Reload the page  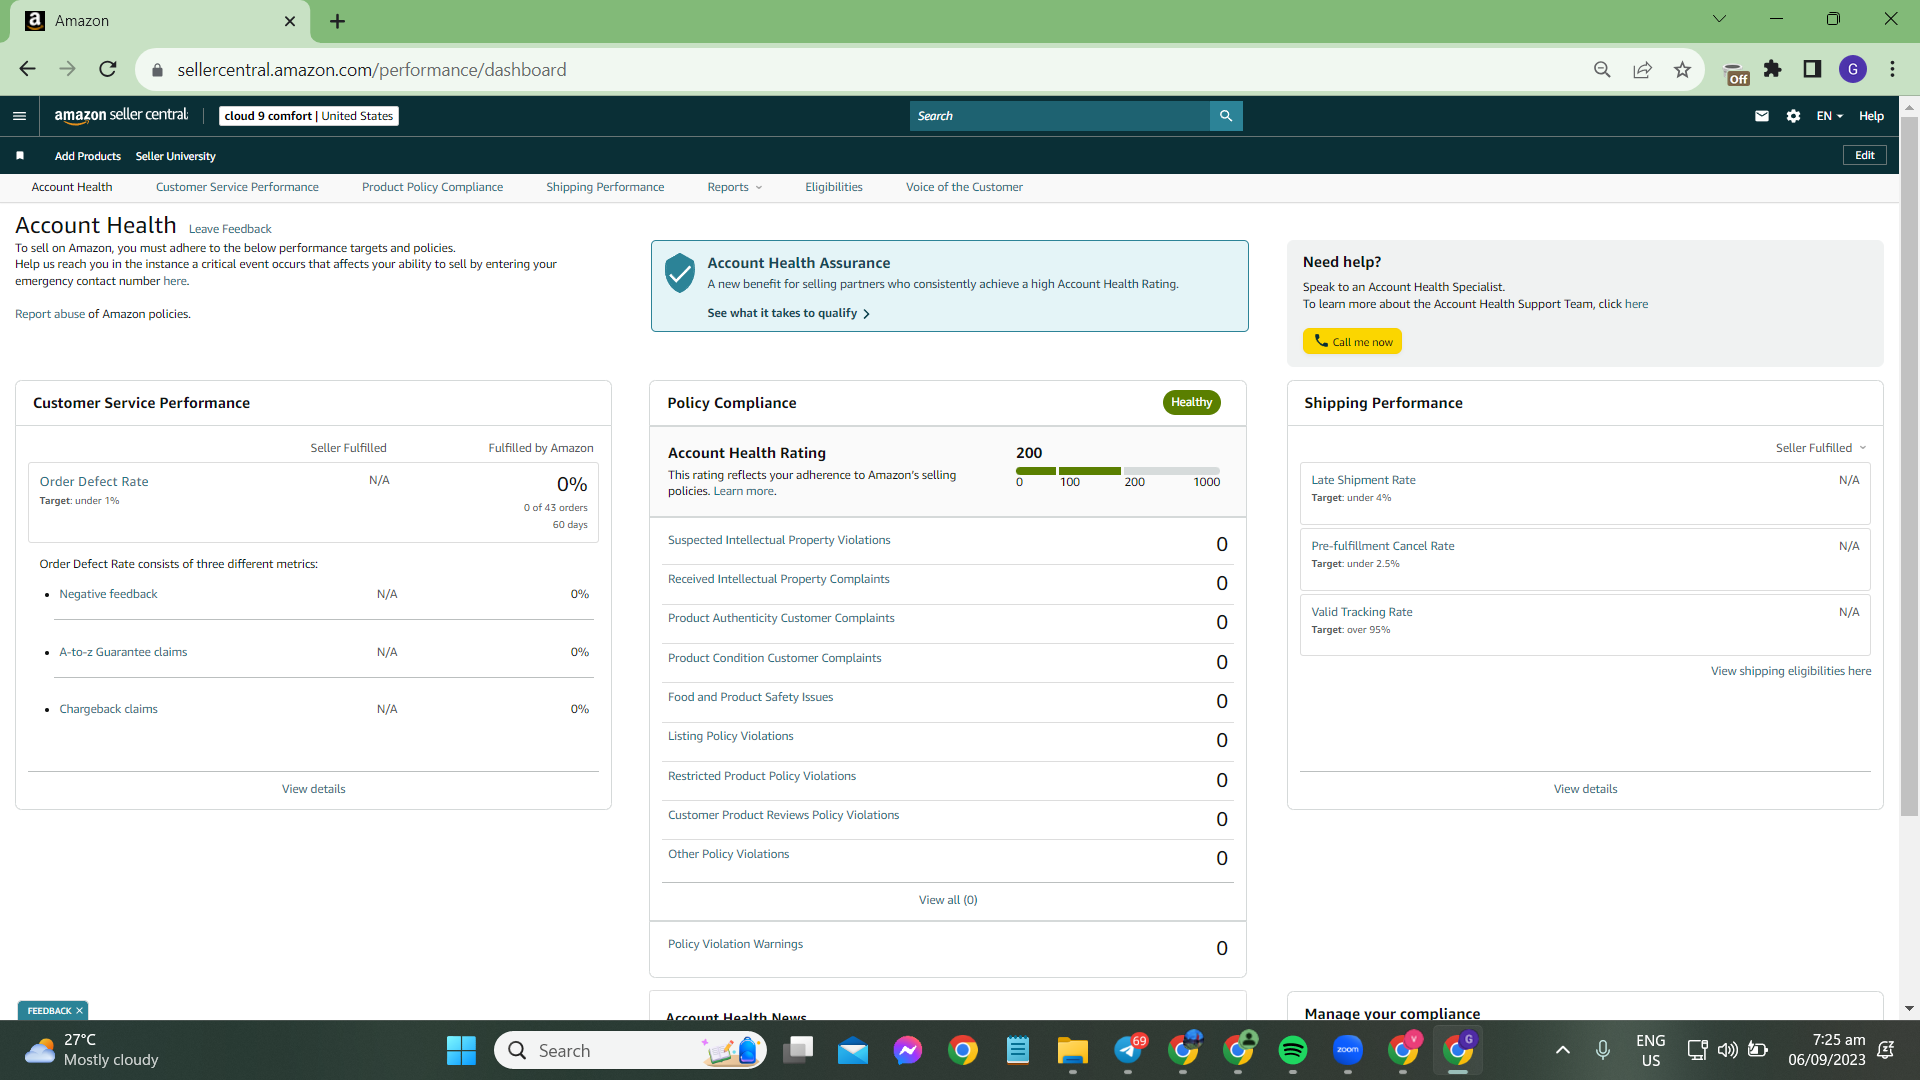coord(108,69)
